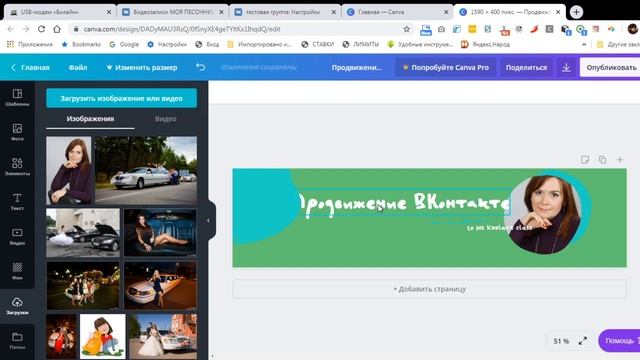This screenshot has height=360, width=640.
Task: Open Изменить размер resize option
Action: point(142,67)
